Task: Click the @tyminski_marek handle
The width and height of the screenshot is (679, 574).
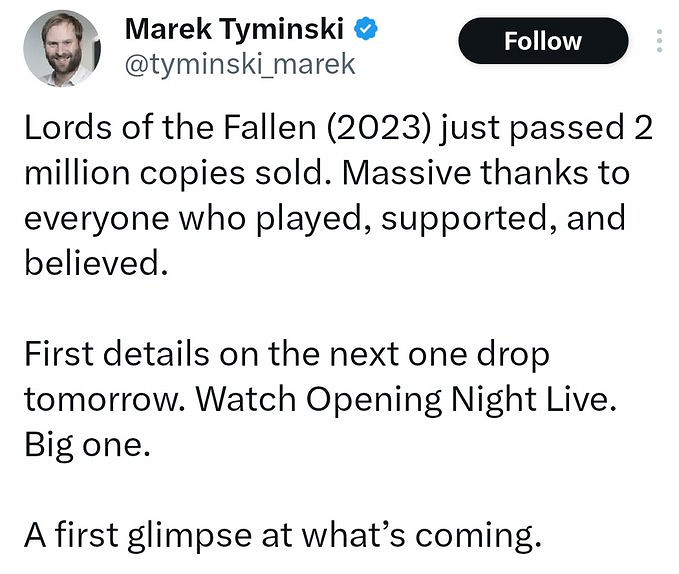Action: [239, 64]
